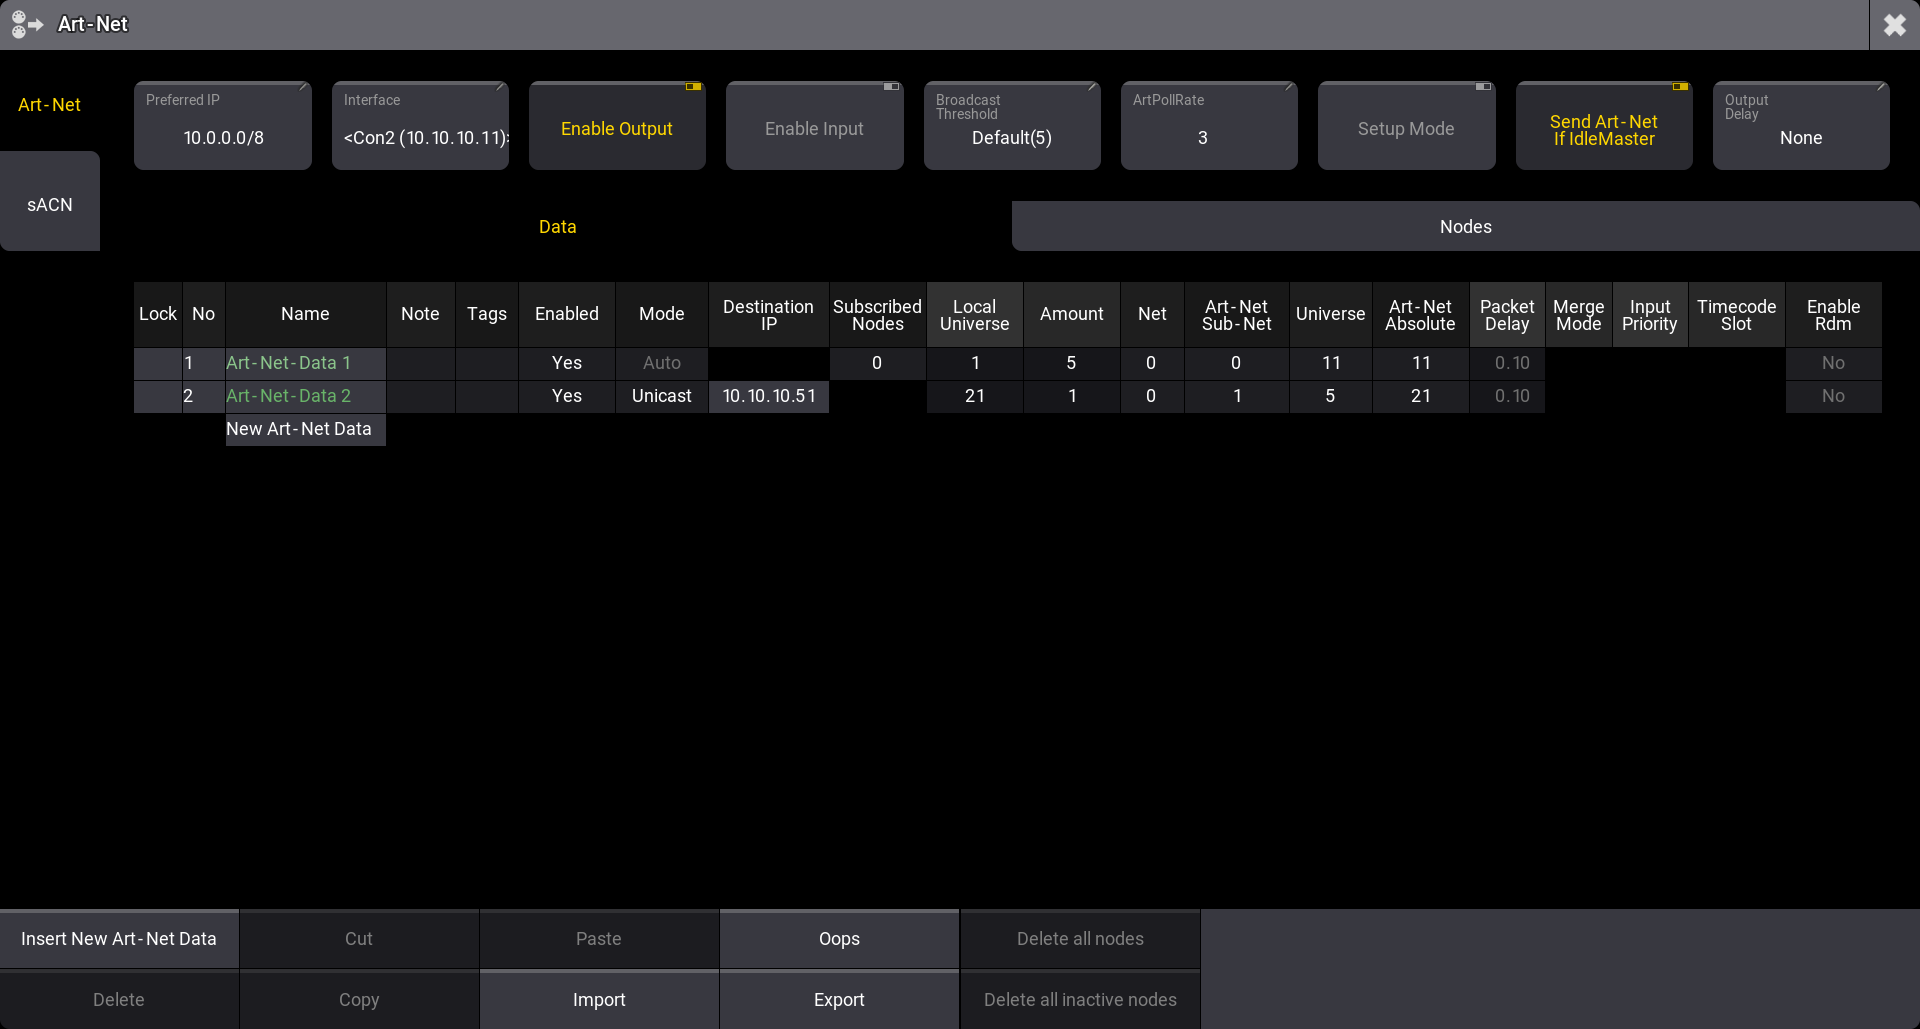Click Insert New Art-Net Data button

click(119, 939)
